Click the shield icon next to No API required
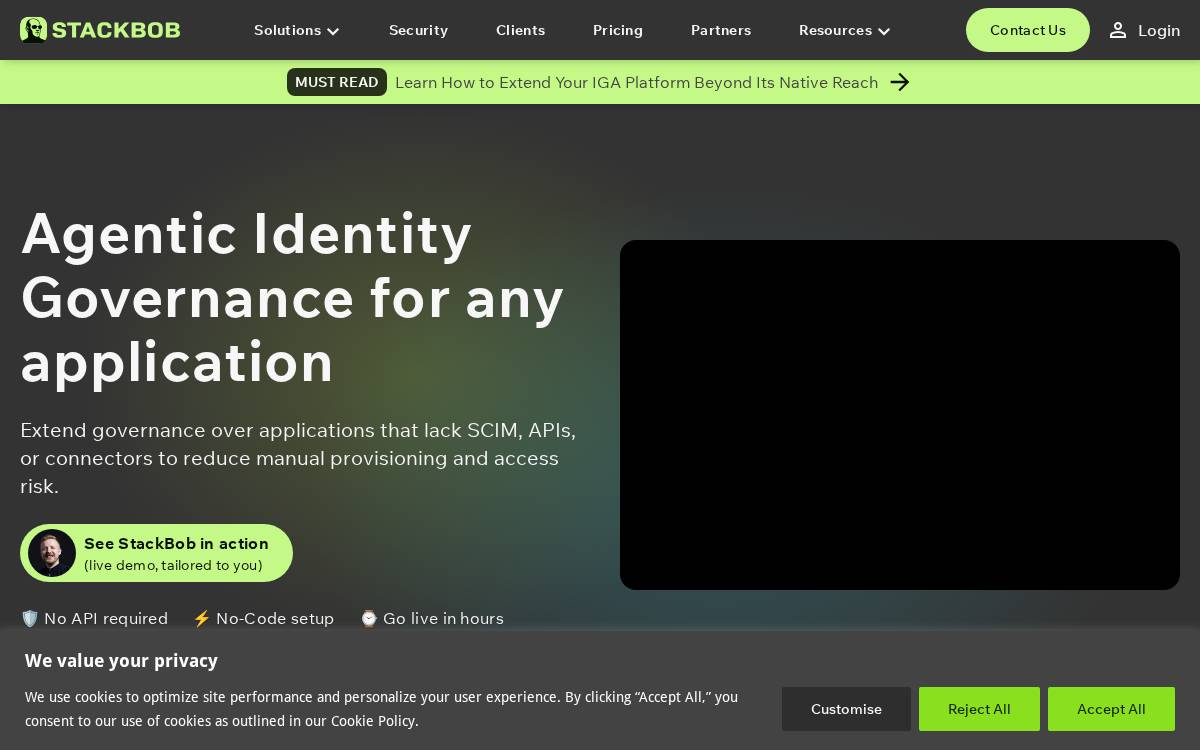Viewport: 1200px width, 750px height. 30,619
